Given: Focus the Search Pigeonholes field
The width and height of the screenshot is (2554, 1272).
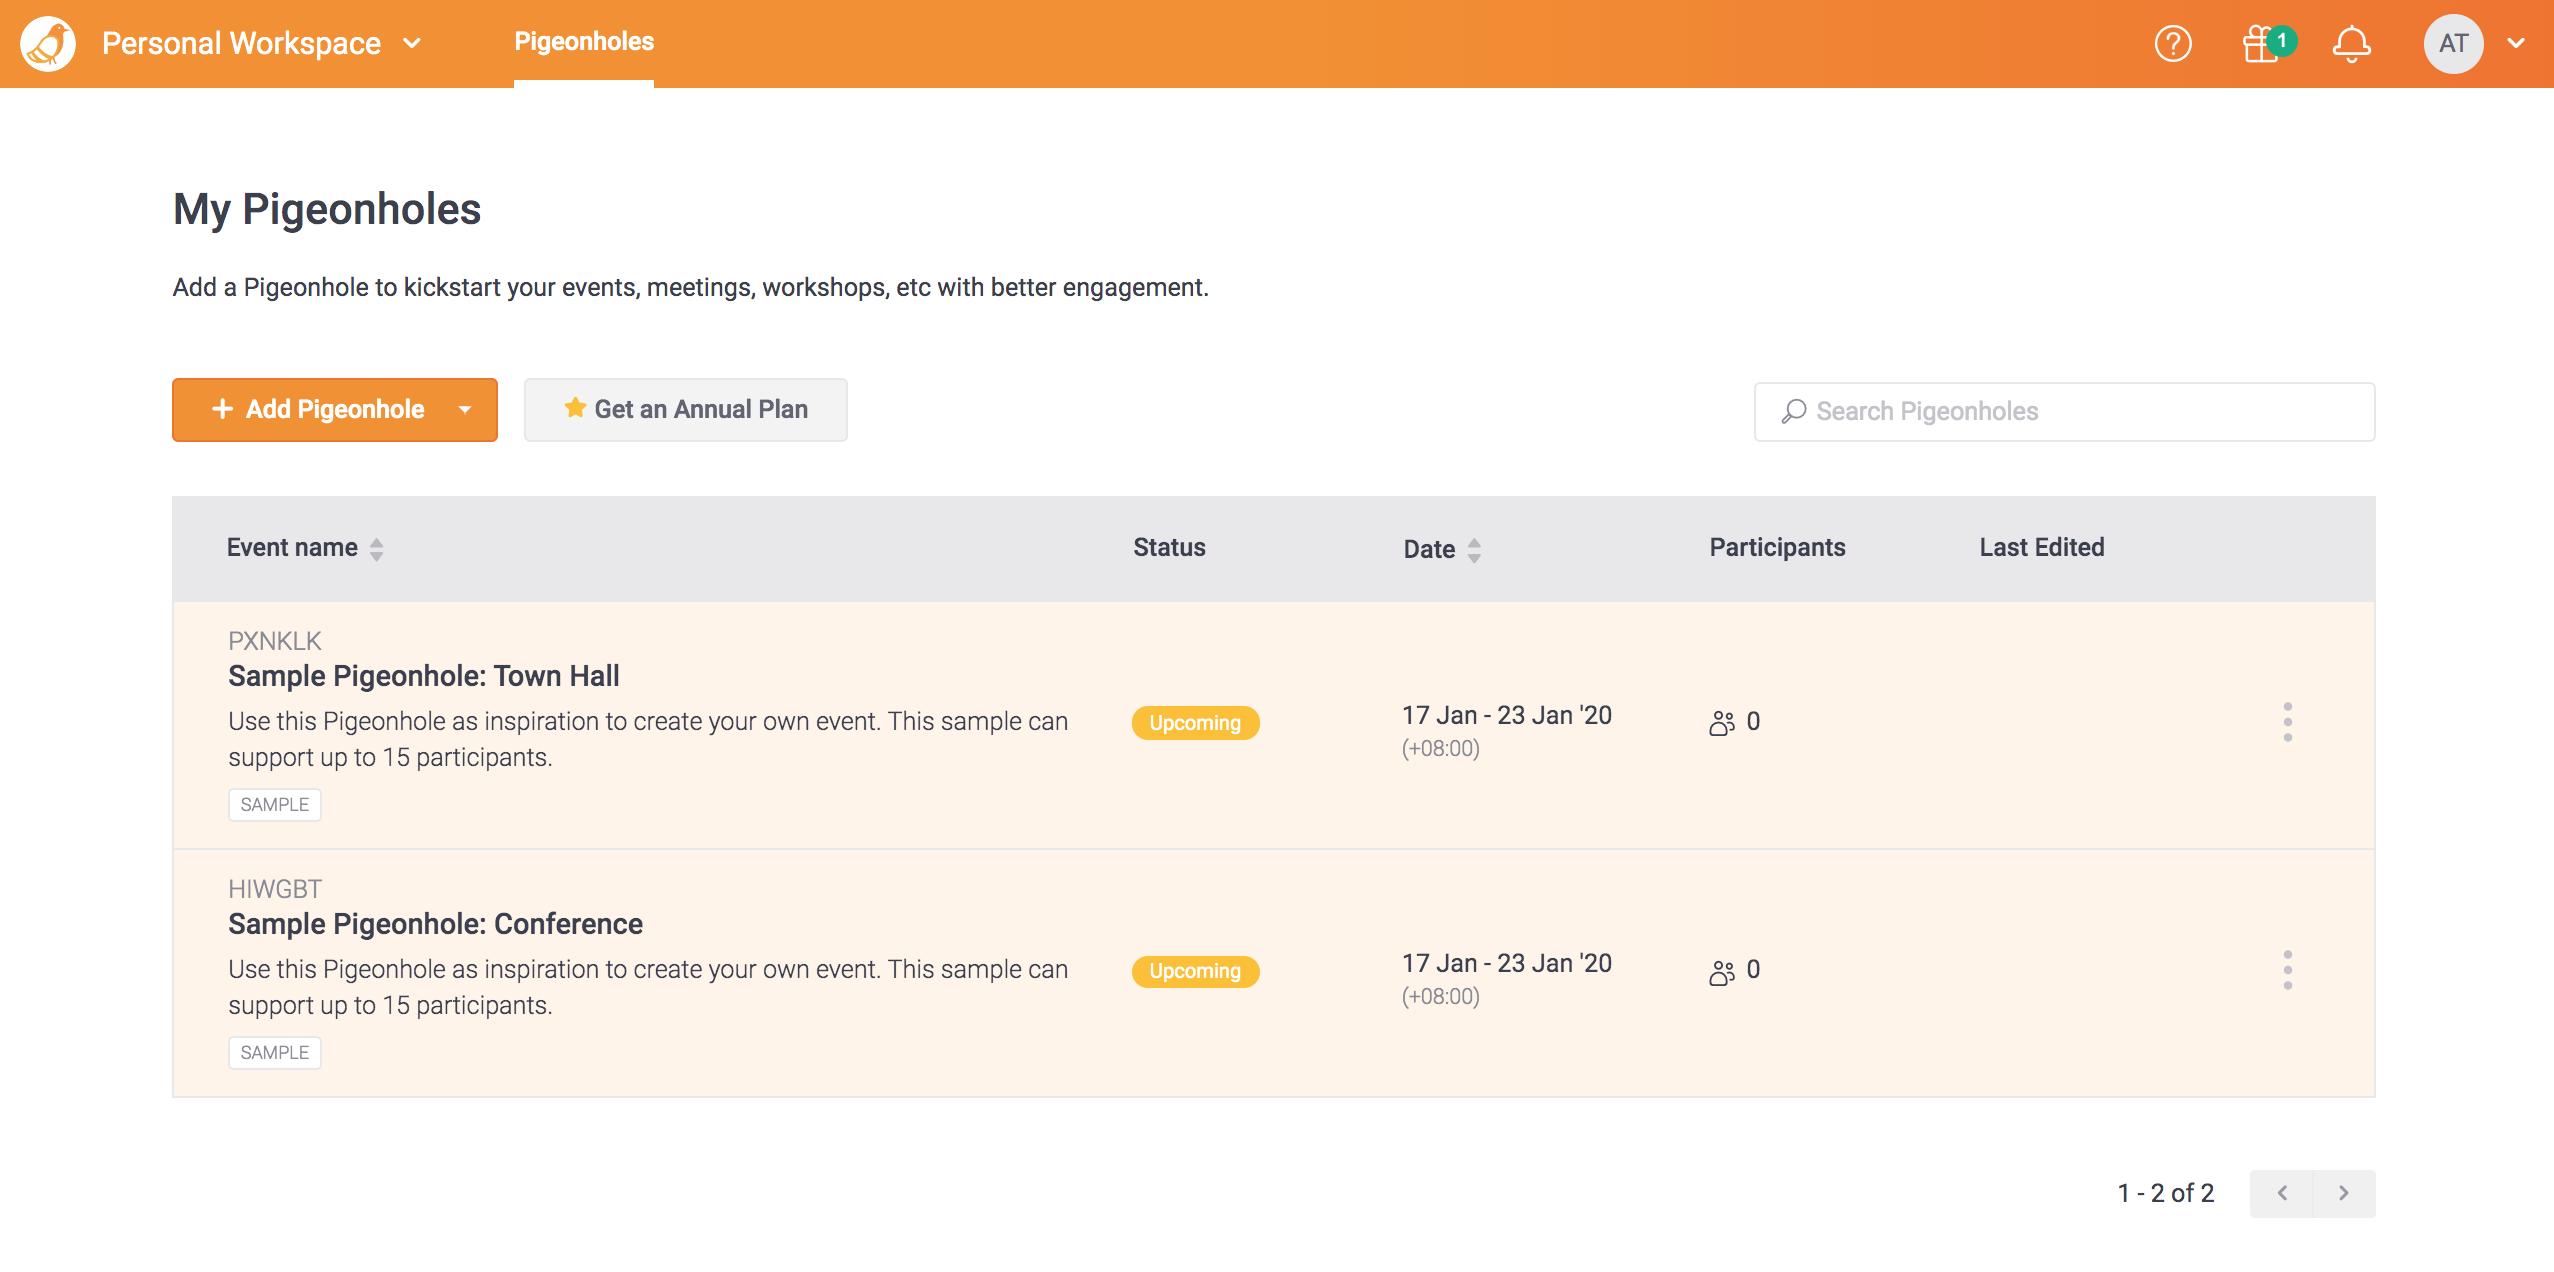Looking at the screenshot, I should tap(2064, 412).
